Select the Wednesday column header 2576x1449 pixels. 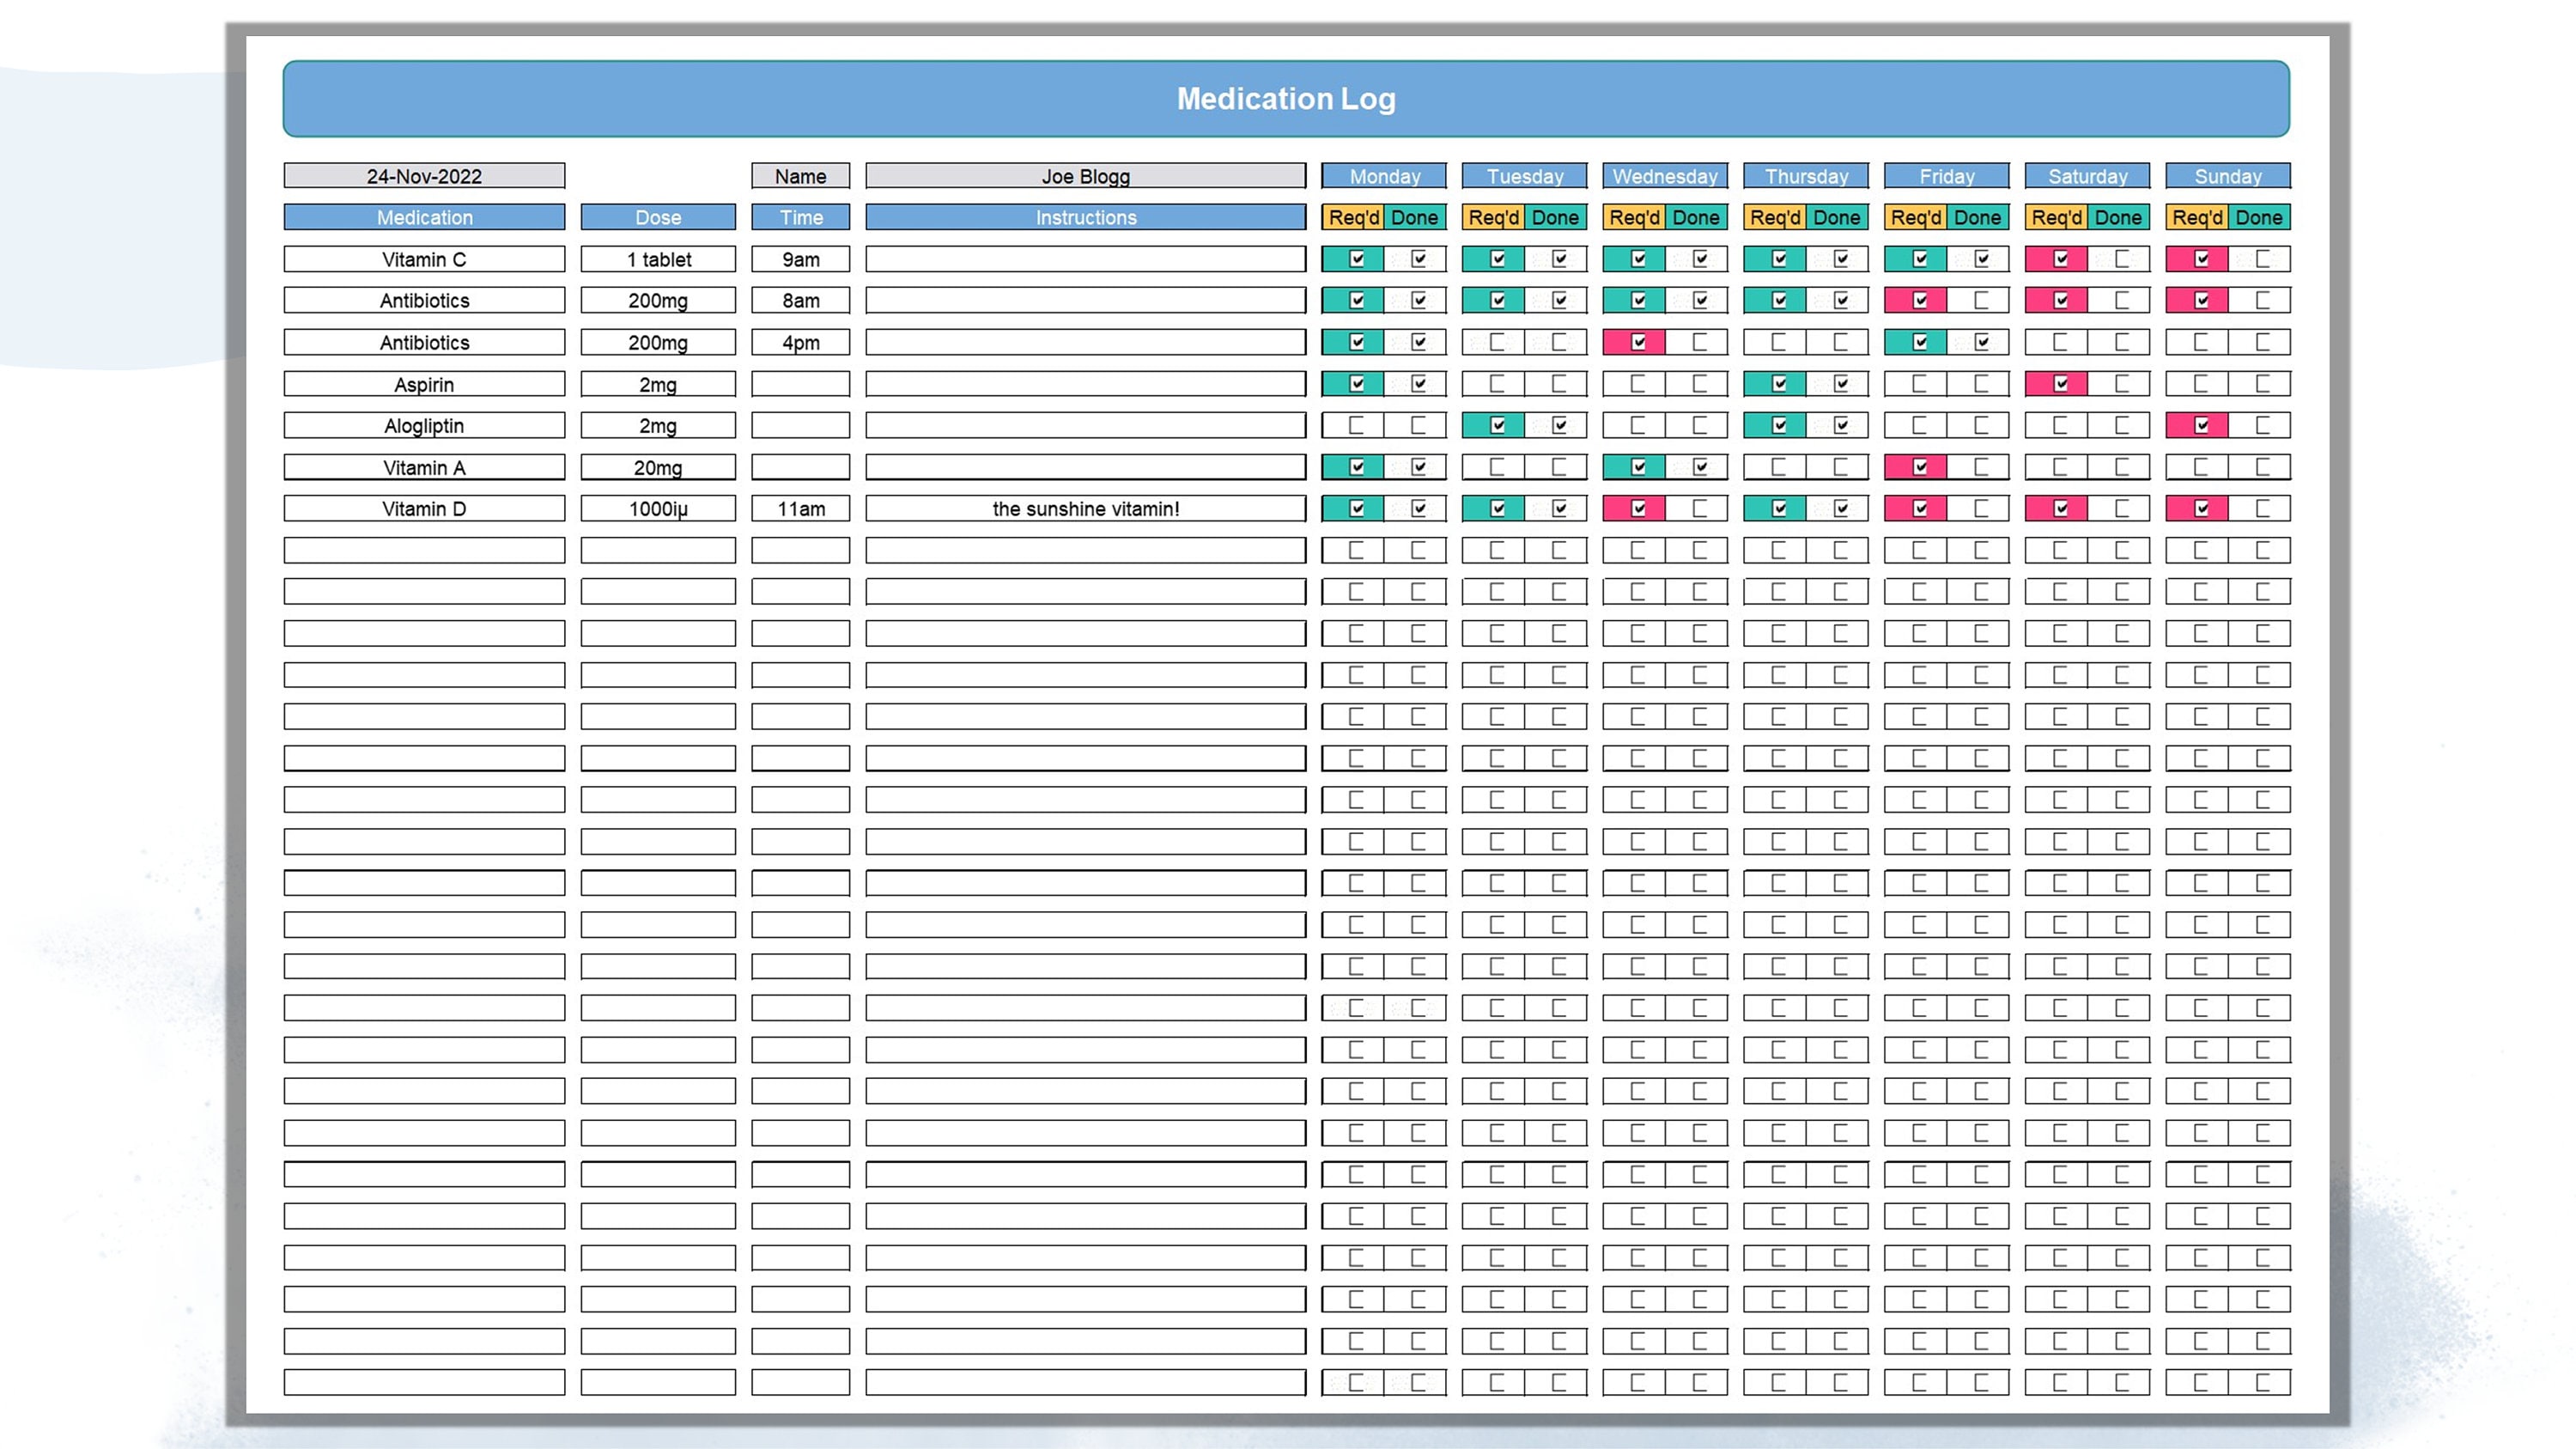(x=1665, y=176)
